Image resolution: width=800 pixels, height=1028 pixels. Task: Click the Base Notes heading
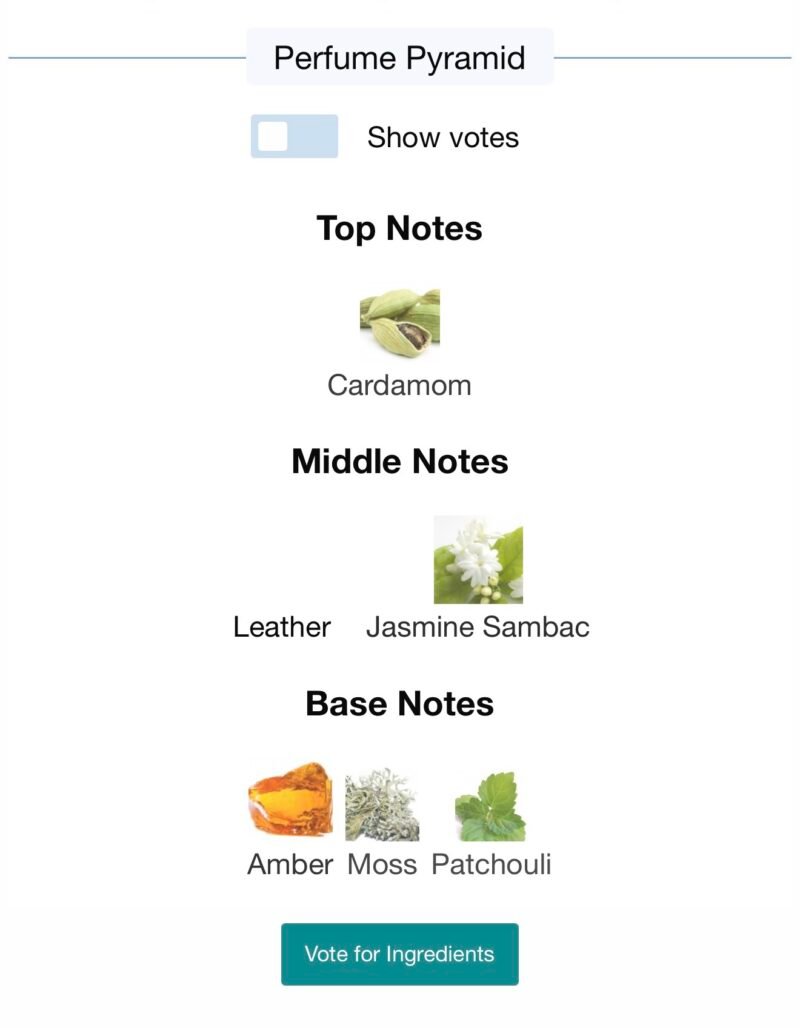click(399, 703)
